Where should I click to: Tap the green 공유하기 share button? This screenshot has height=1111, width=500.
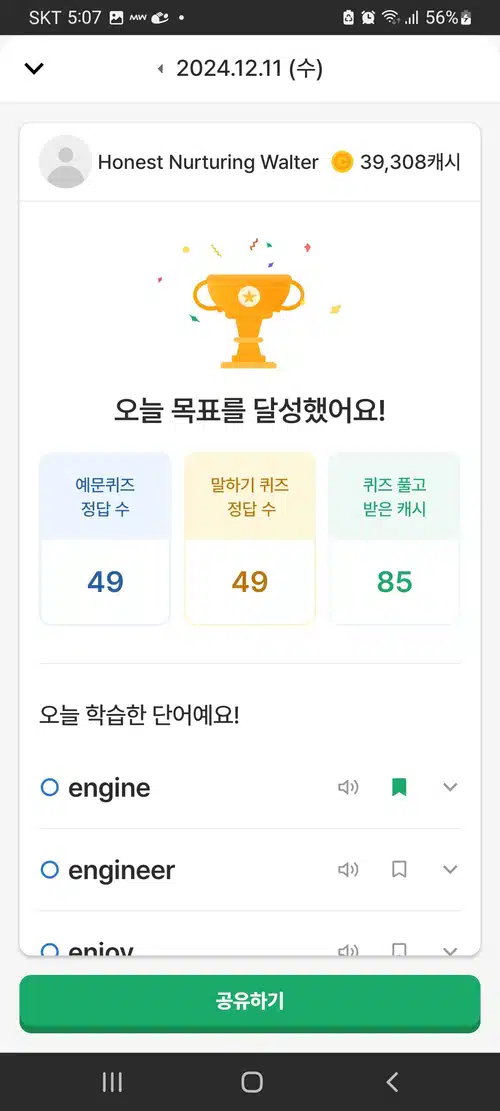click(250, 1001)
